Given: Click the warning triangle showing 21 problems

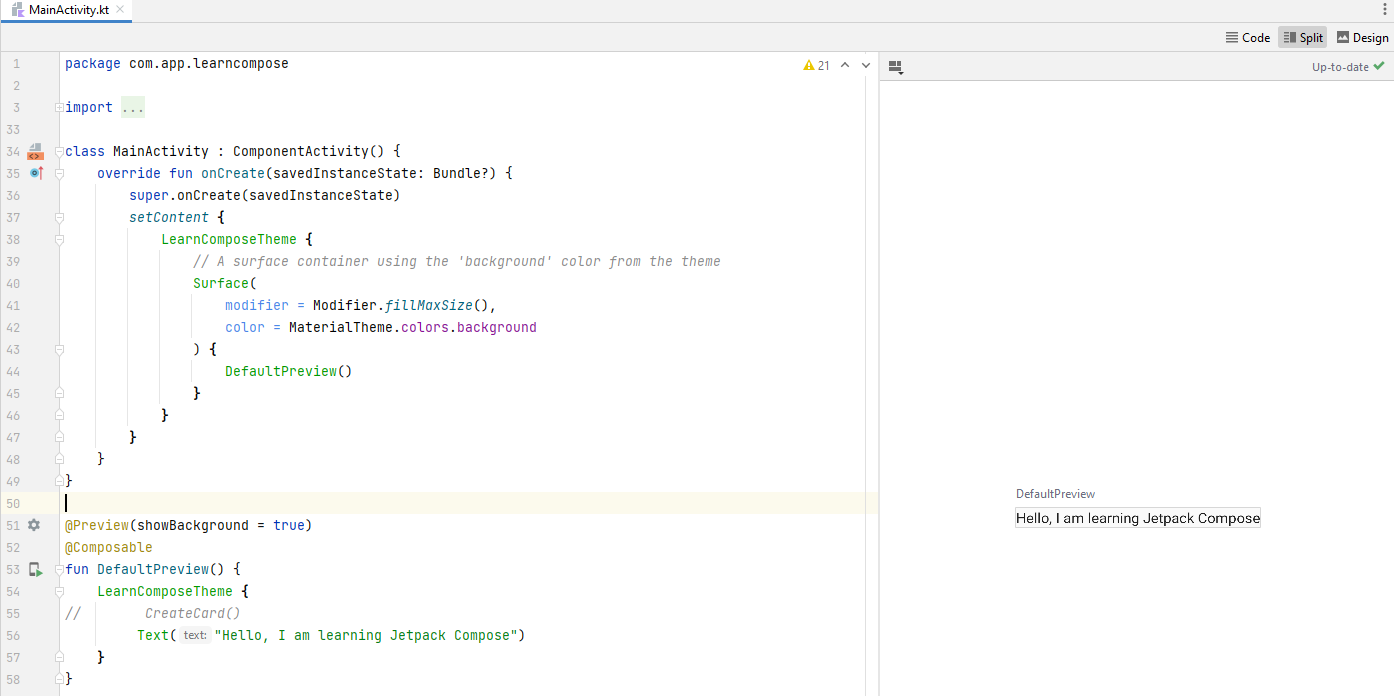Looking at the screenshot, I should (816, 65).
